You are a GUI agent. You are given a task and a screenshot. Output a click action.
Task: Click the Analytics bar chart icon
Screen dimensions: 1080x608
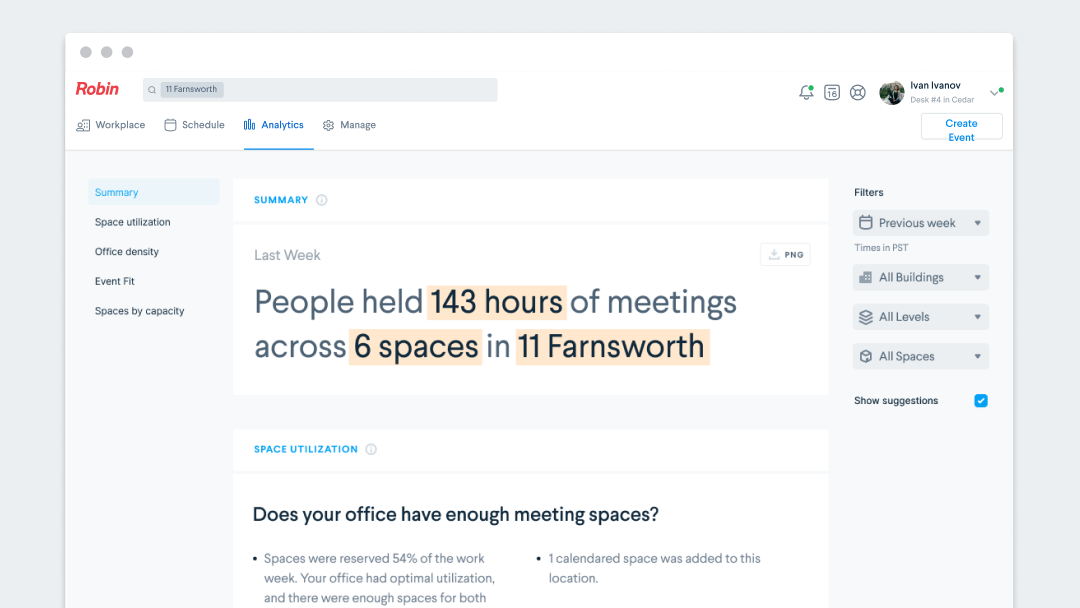pyautogui.click(x=249, y=125)
